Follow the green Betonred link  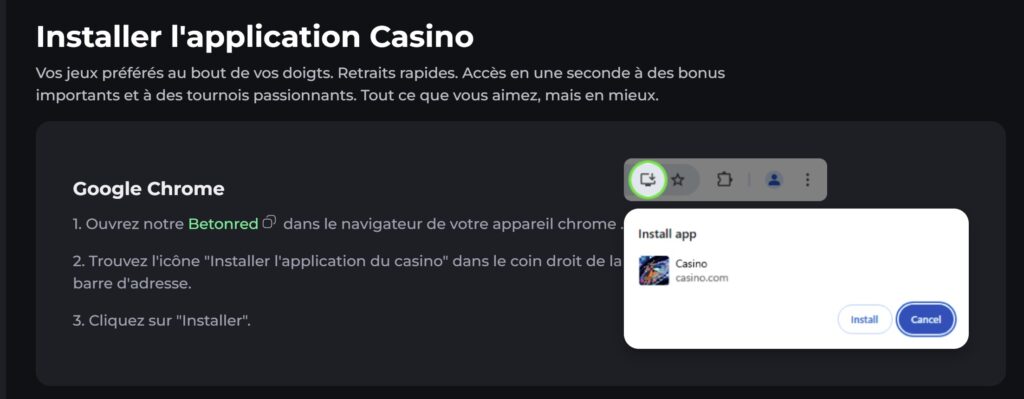tap(223, 224)
